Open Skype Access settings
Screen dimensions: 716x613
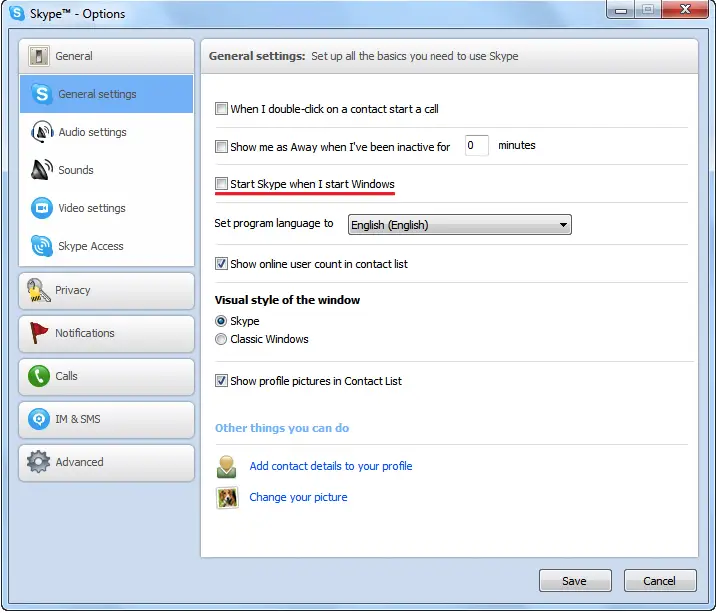click(x=106, y=246)
